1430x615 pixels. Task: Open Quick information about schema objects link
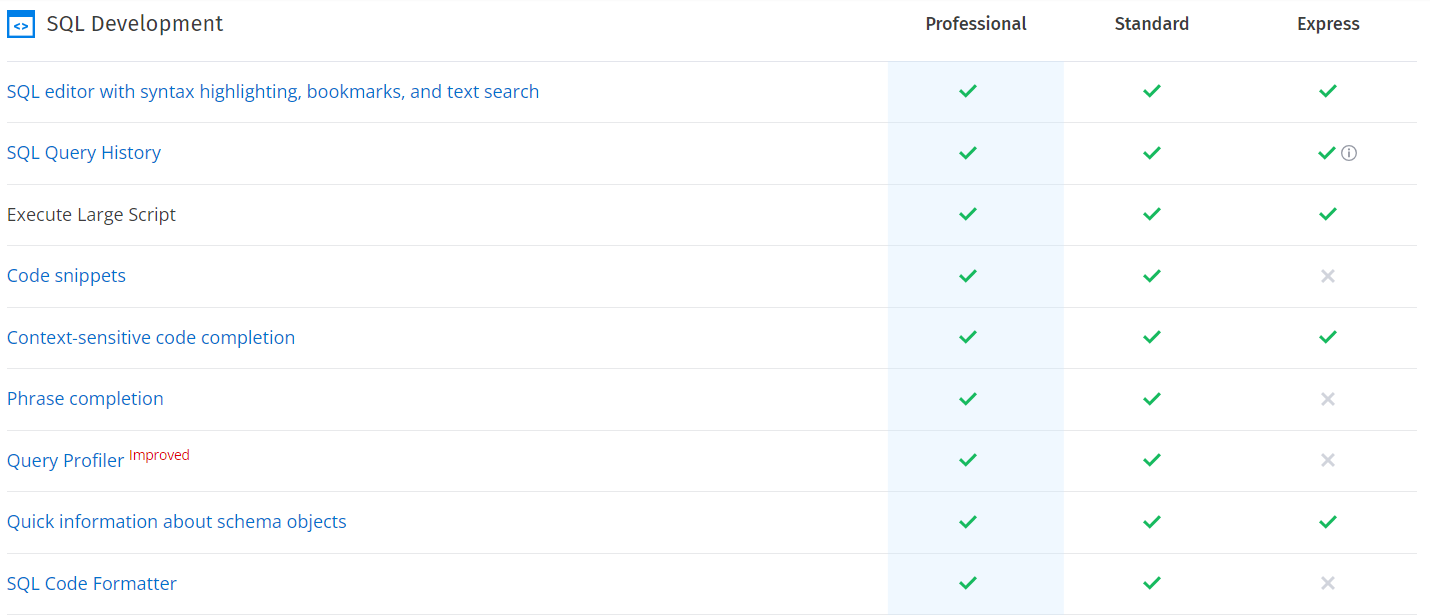coord(176,522)
